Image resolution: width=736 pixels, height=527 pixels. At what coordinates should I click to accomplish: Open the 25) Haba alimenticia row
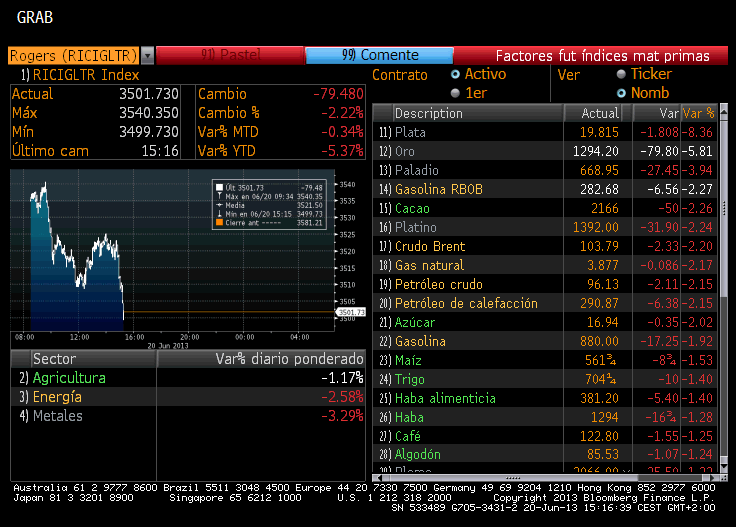coord(545,398)
